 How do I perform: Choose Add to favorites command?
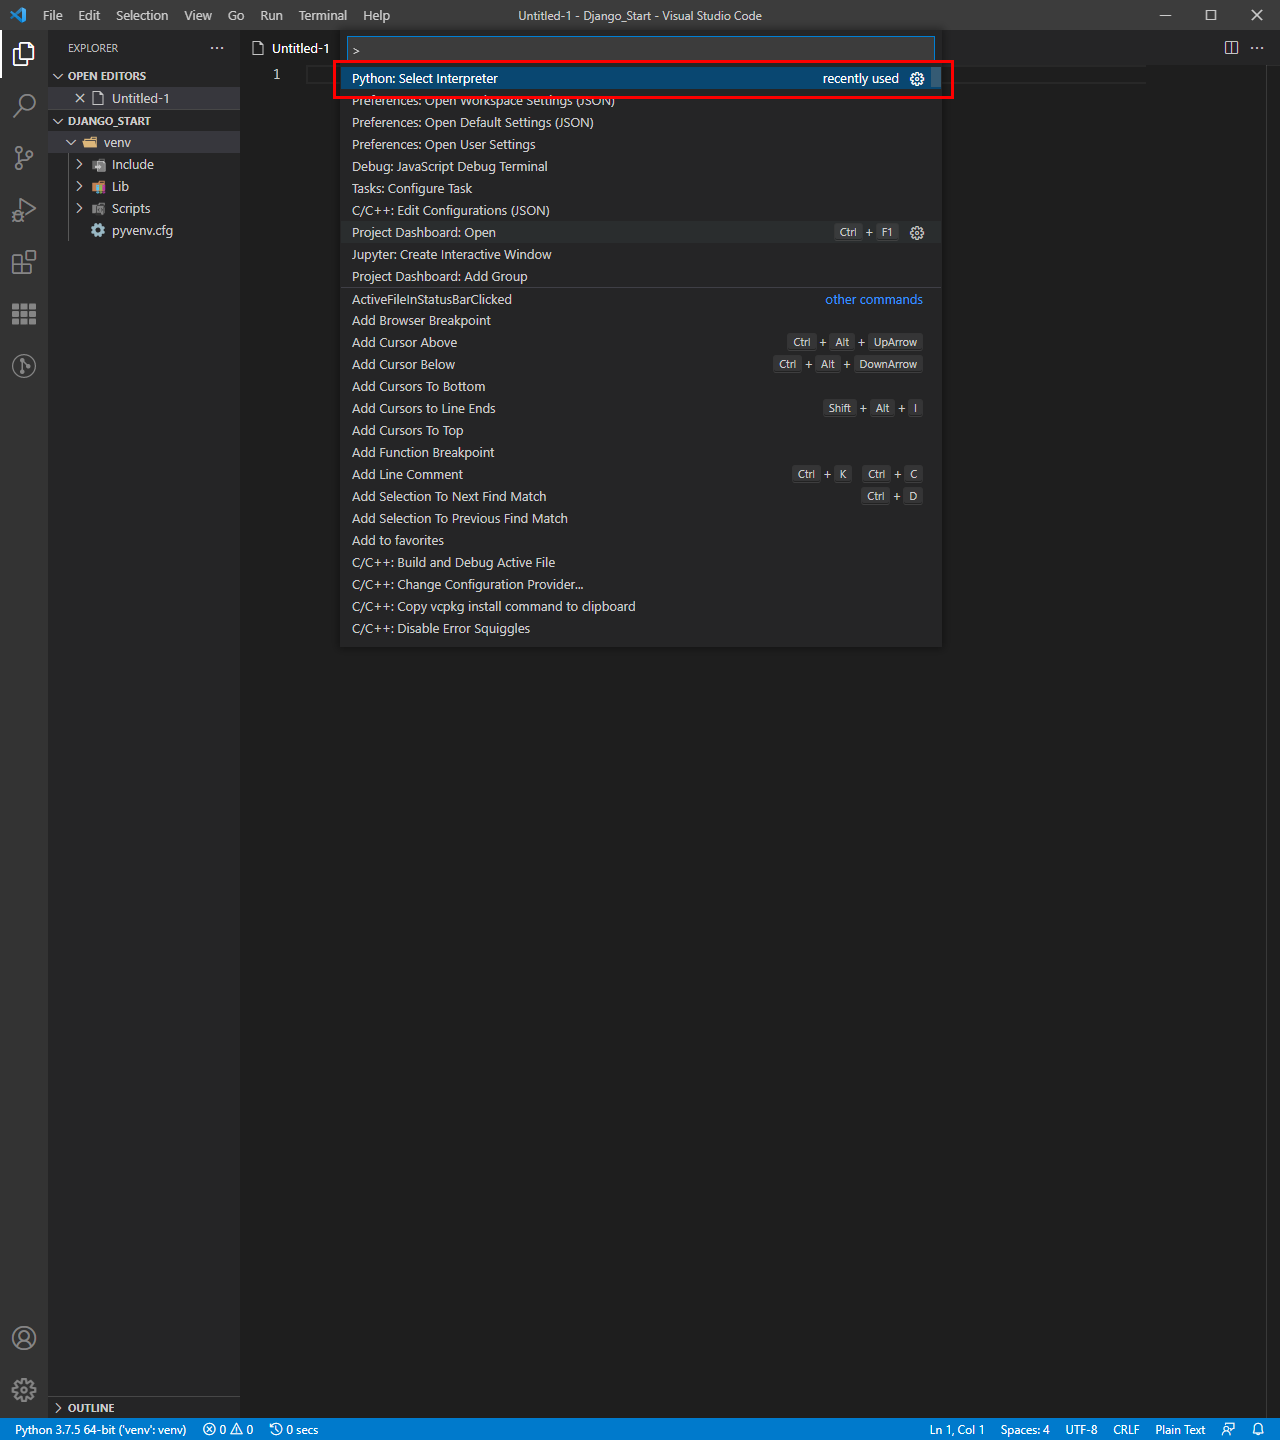[x=641, y=541]
